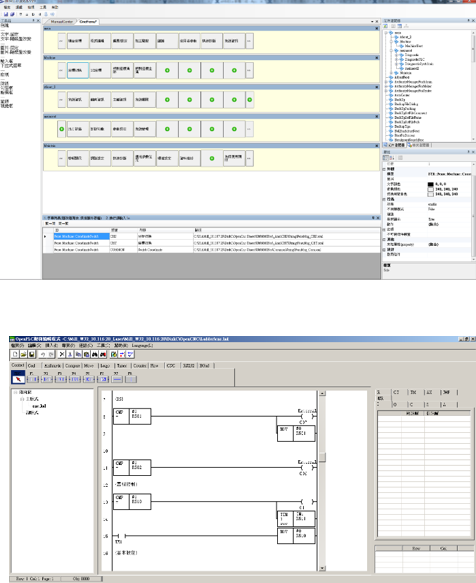Viewport: 476px width, 583px height.
Task: Click the Save icon in OpenPLC toolbar
Action: (x=32, y=354)
